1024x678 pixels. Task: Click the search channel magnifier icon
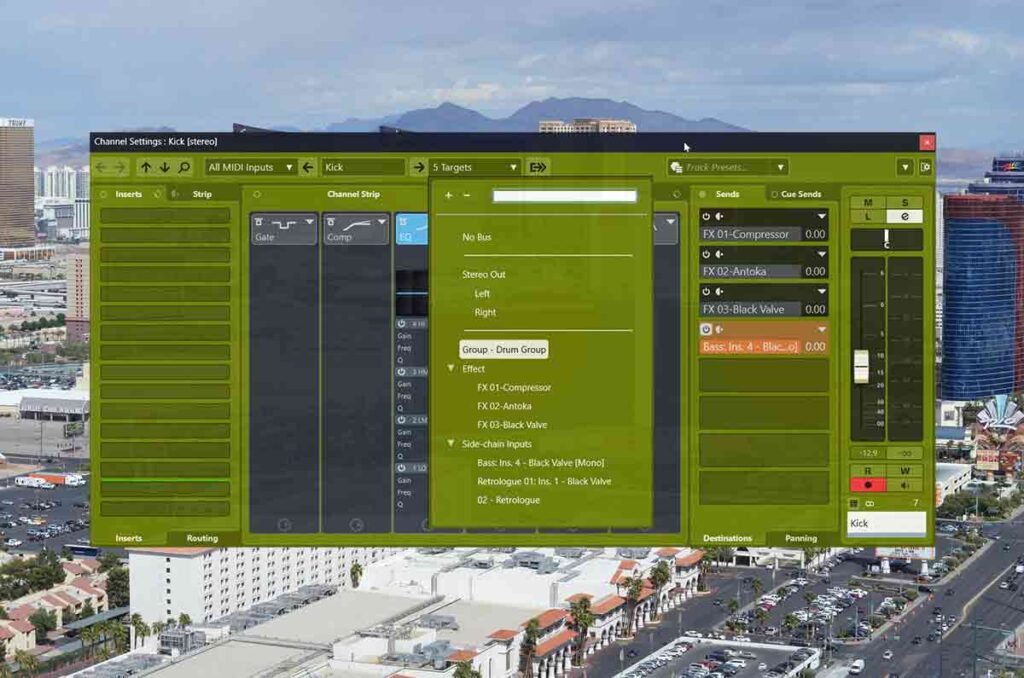(185, 167)
